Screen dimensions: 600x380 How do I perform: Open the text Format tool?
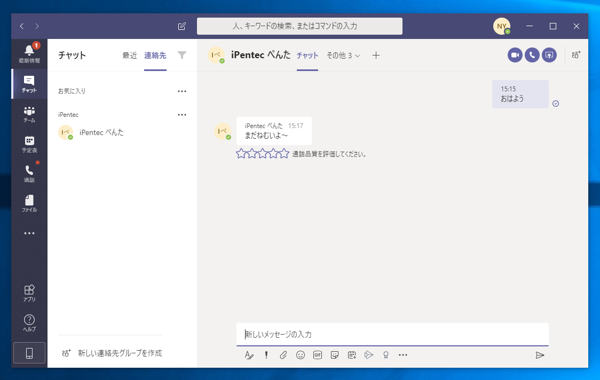point(249,355)
